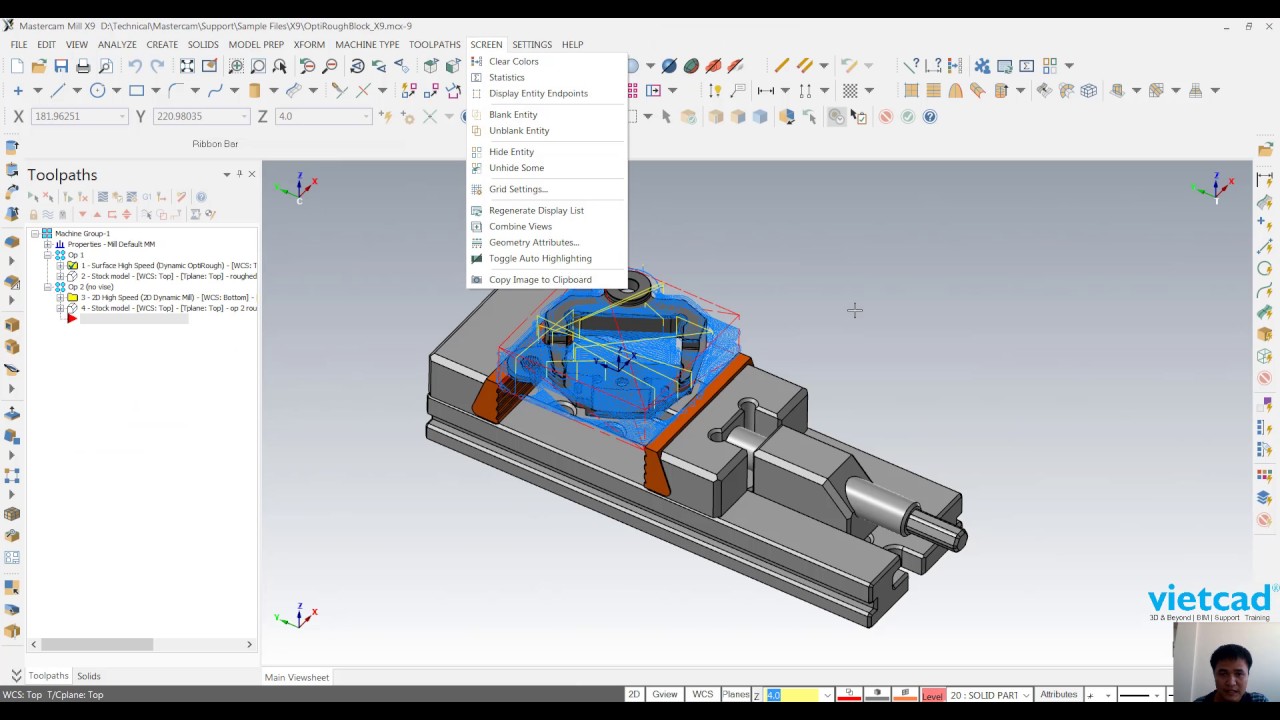1280x720 pixels.
Task: Open the Z value dropdown in ribbon bar
Action: 366,116
